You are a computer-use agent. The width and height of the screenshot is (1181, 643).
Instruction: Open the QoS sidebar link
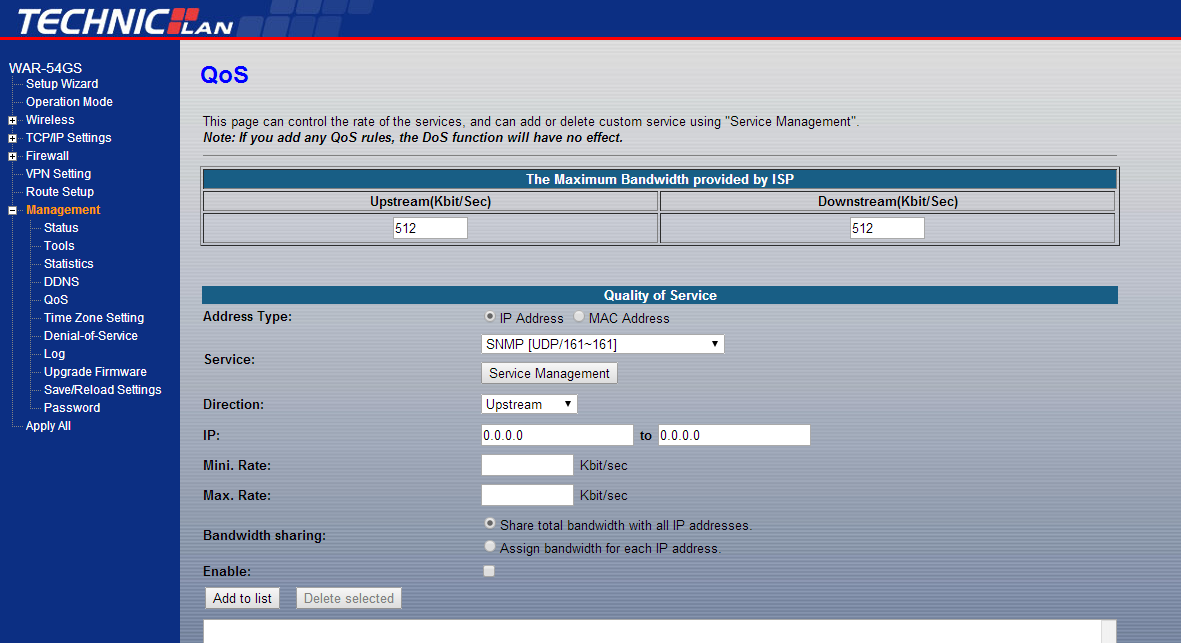(56, 300)
